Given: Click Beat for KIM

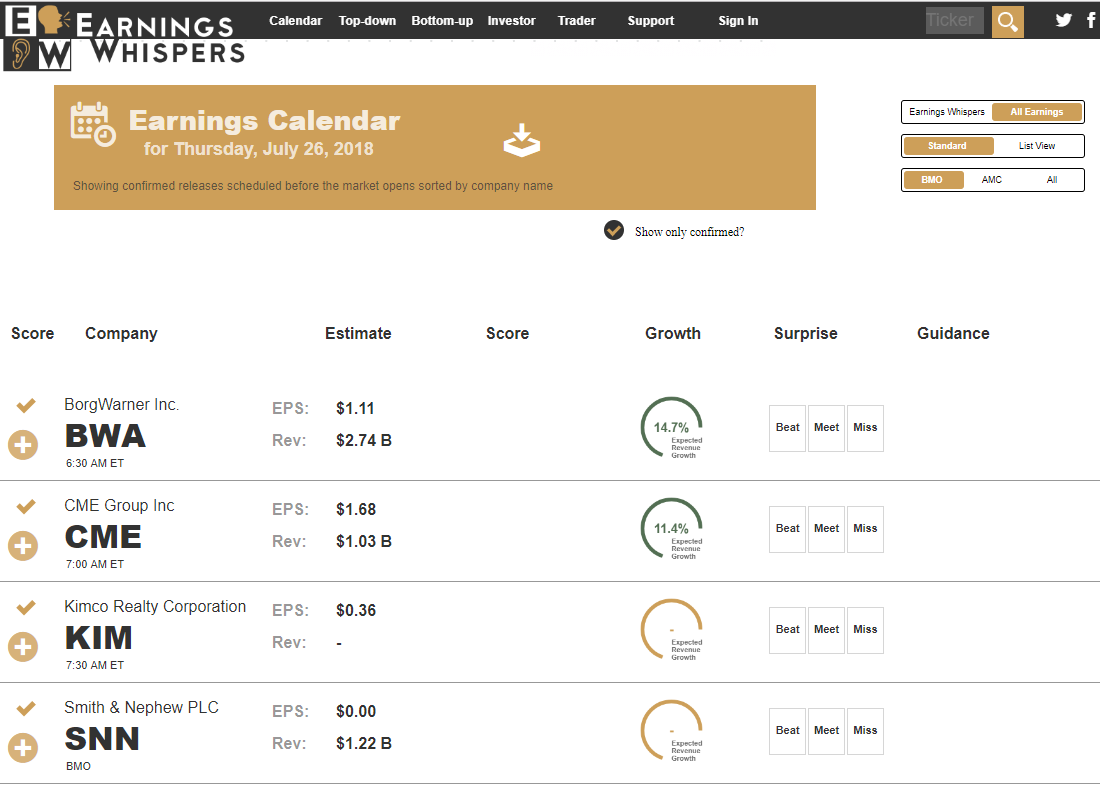Looking at the screenshot, I should coord(788,630).
